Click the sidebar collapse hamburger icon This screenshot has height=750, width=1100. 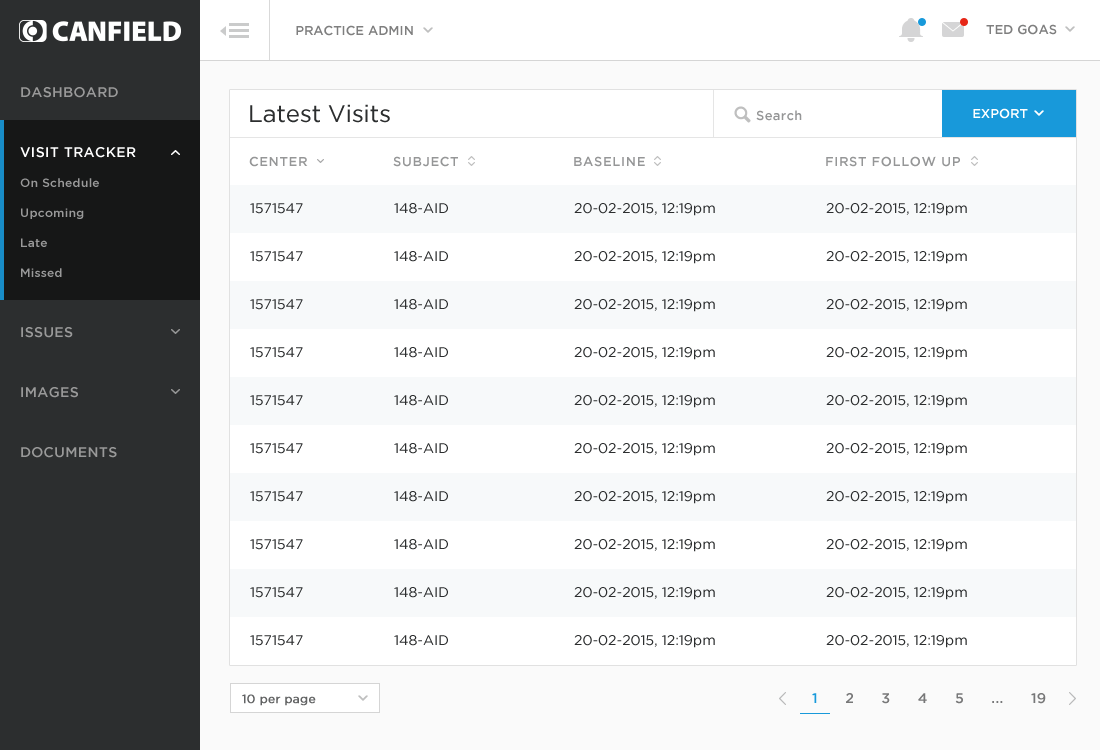235,30
